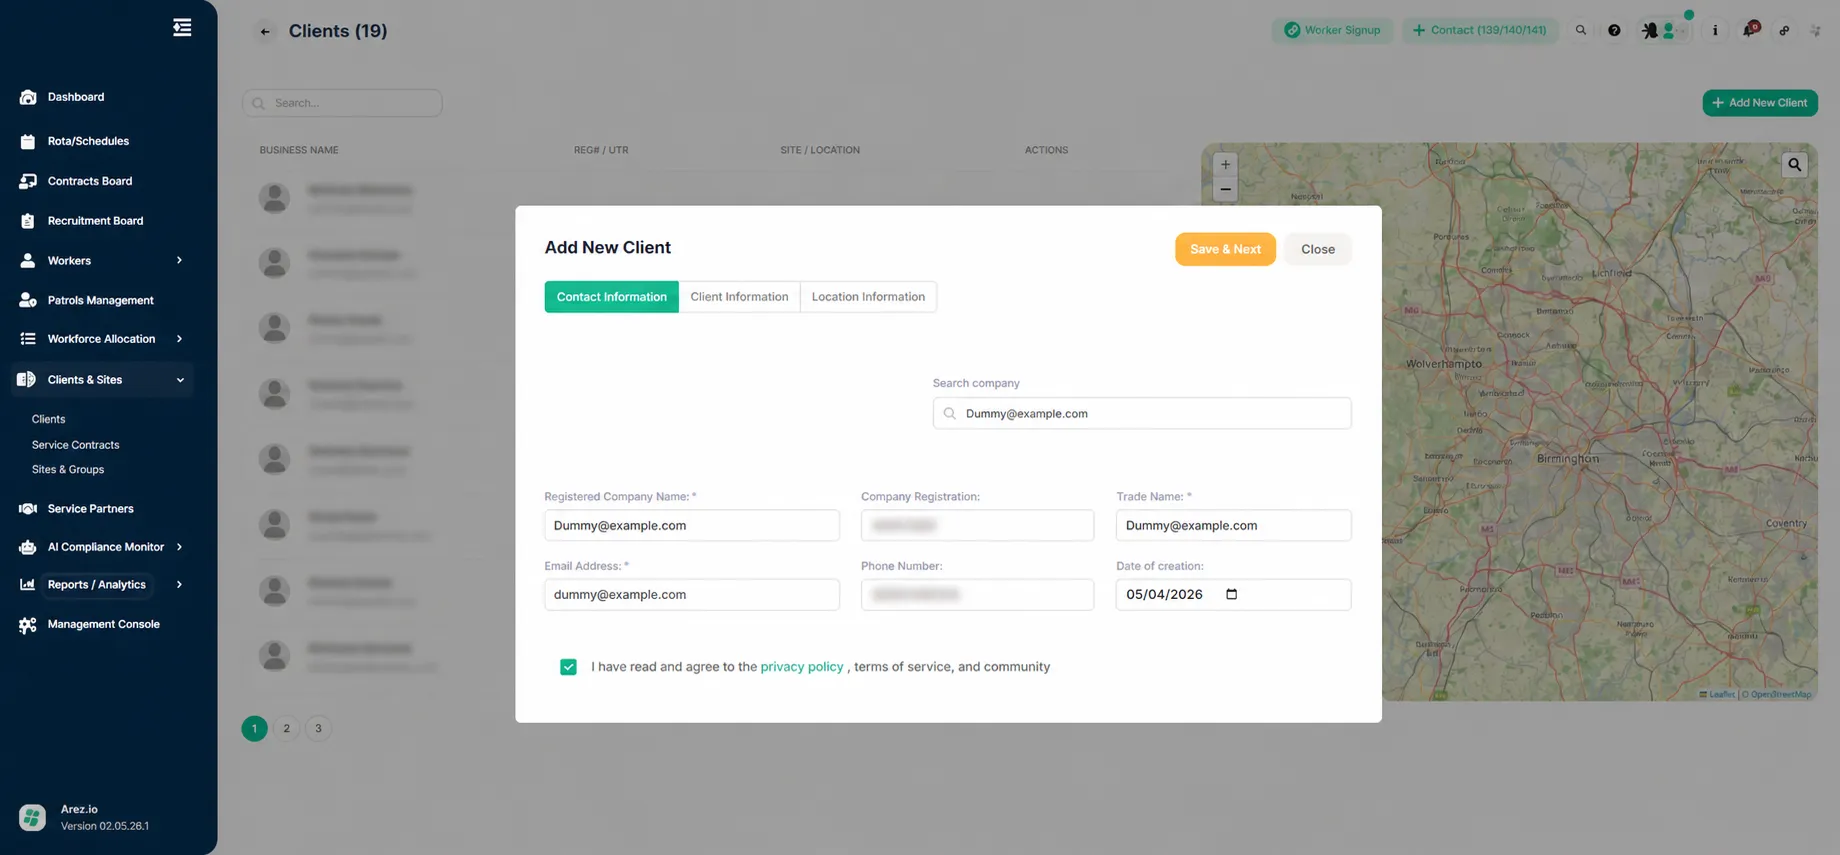Screen dimensions: 1840x855
Task: Click the Company Registration field
Action: (x=977, y=525)
